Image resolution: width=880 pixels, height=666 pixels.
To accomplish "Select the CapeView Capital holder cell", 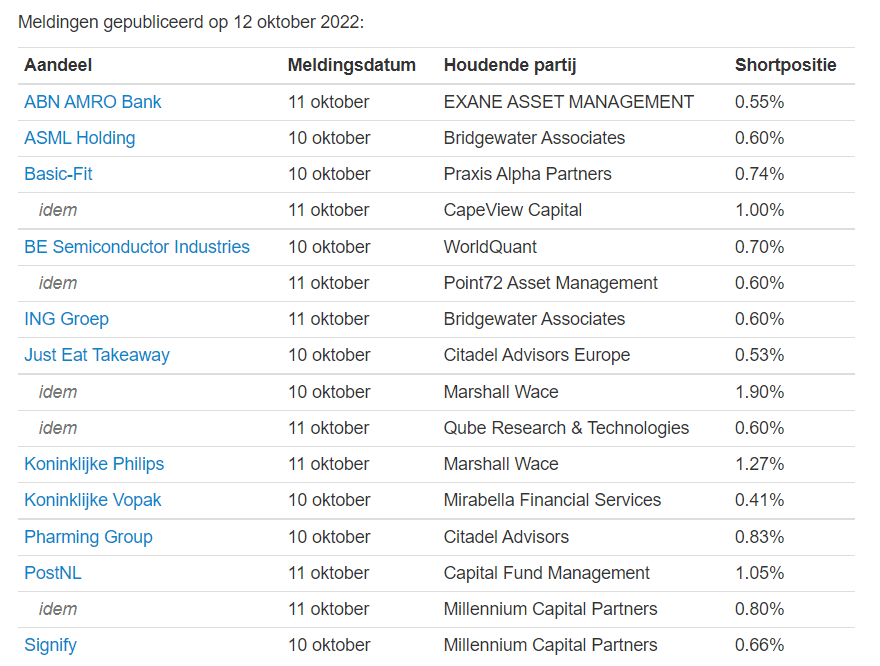I will click(512, 210).
